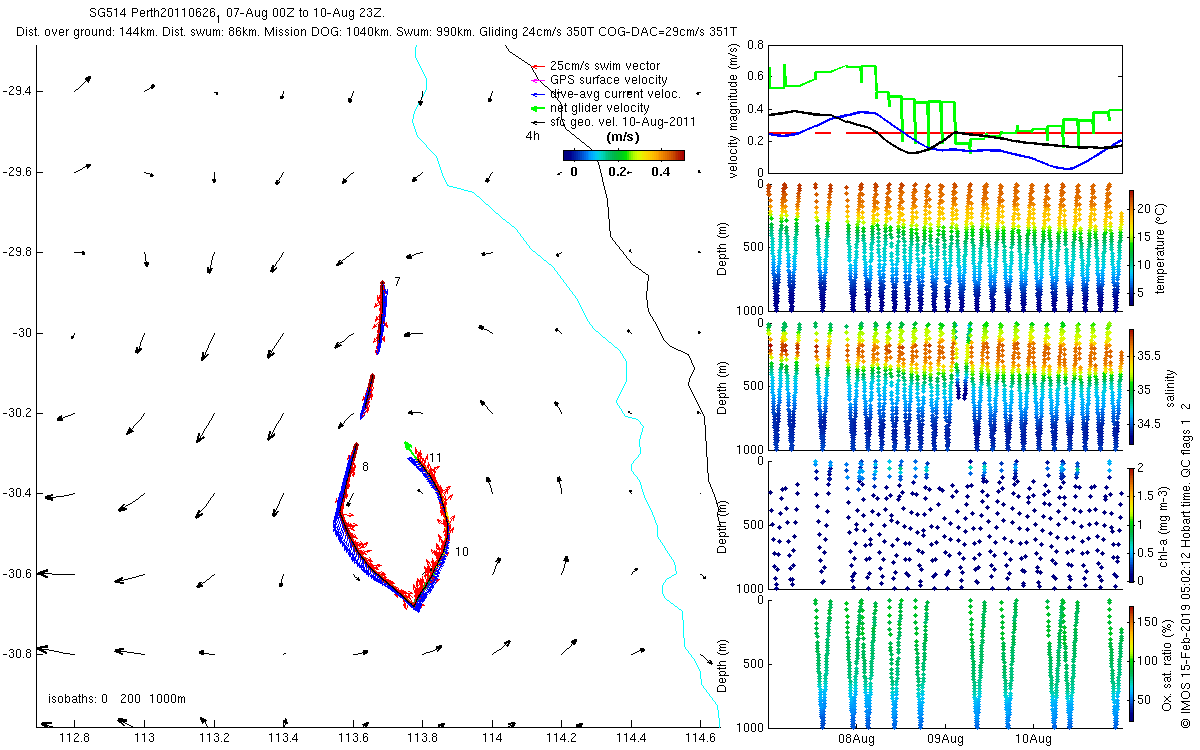Viewport: 1200px width, 750px height.
Task: Click the day label "11" on the glider track
Action: click(435, 458)
